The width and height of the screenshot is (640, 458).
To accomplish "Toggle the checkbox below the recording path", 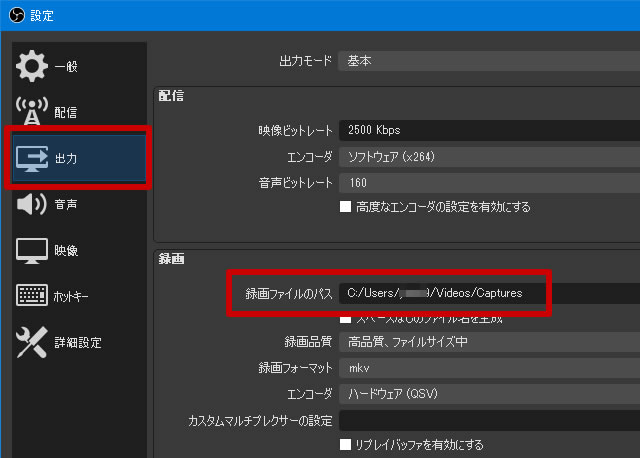I will 346,319.
